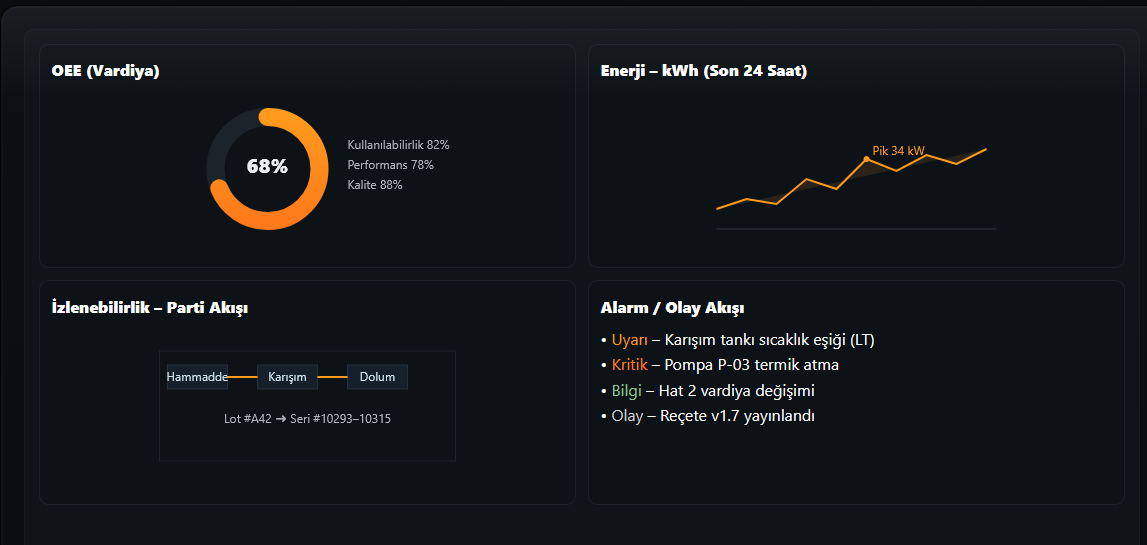Image resolution: width=1147 pixels, height=545 pixels.
Task: Click the OEE (Vardiya) card title
Action: pyautogui.click(x=105, y=71)
